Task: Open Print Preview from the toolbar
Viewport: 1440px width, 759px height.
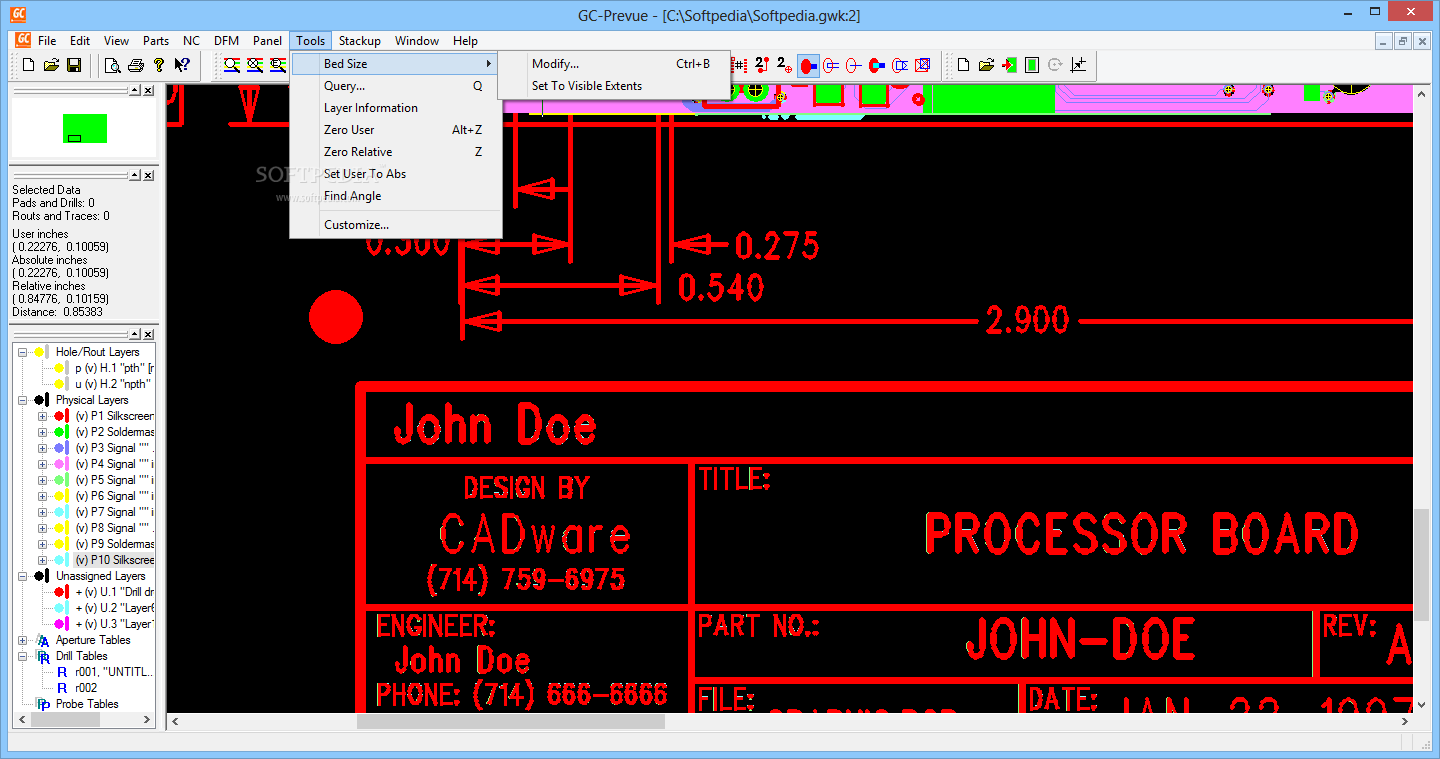Action: point(113,65)
